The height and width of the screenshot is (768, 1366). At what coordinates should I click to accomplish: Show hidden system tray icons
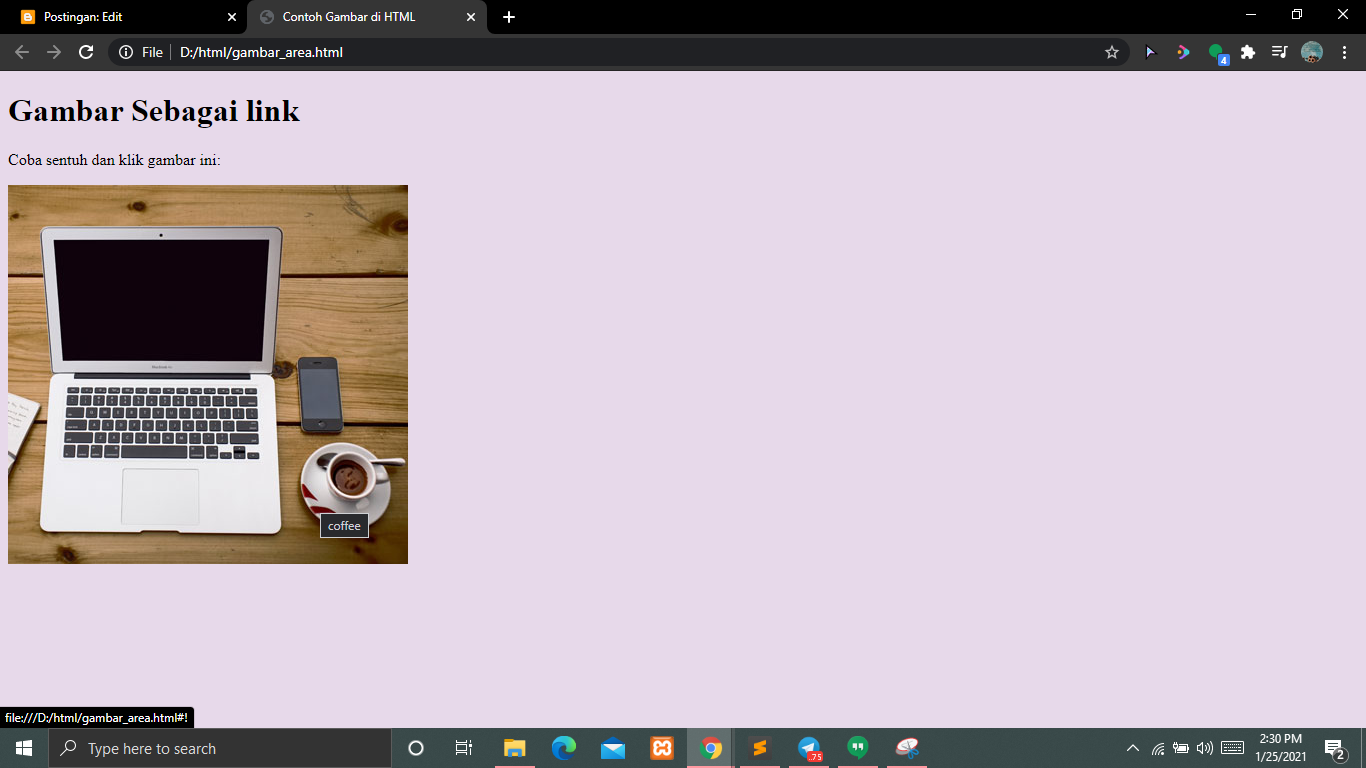[x=1133, y=748]
